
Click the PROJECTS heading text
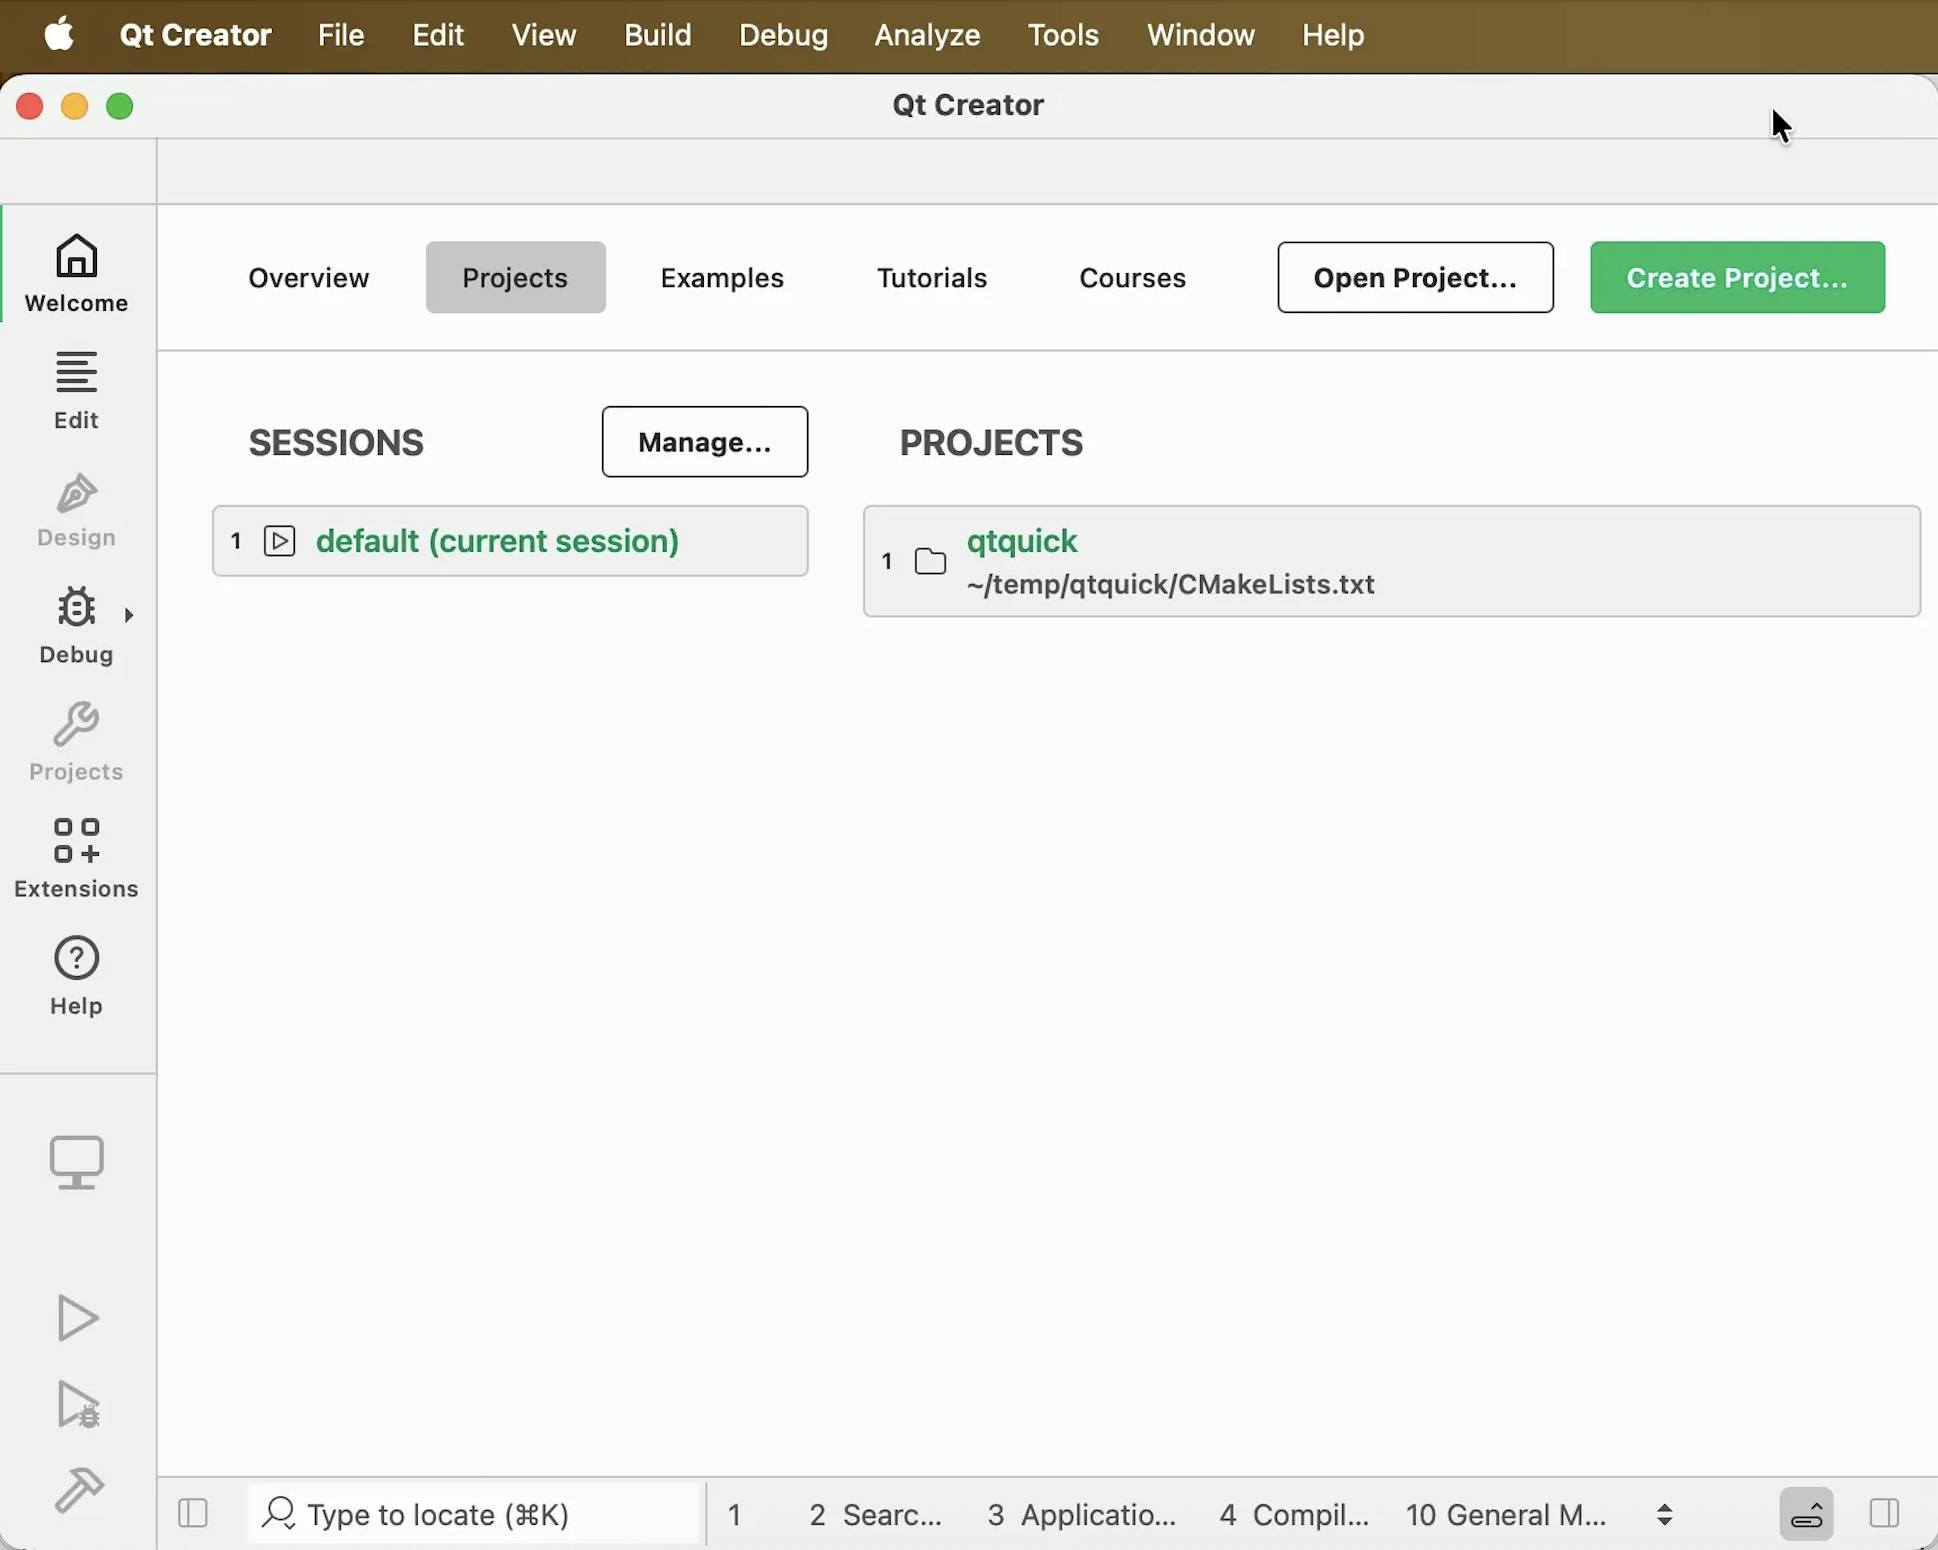991,443
